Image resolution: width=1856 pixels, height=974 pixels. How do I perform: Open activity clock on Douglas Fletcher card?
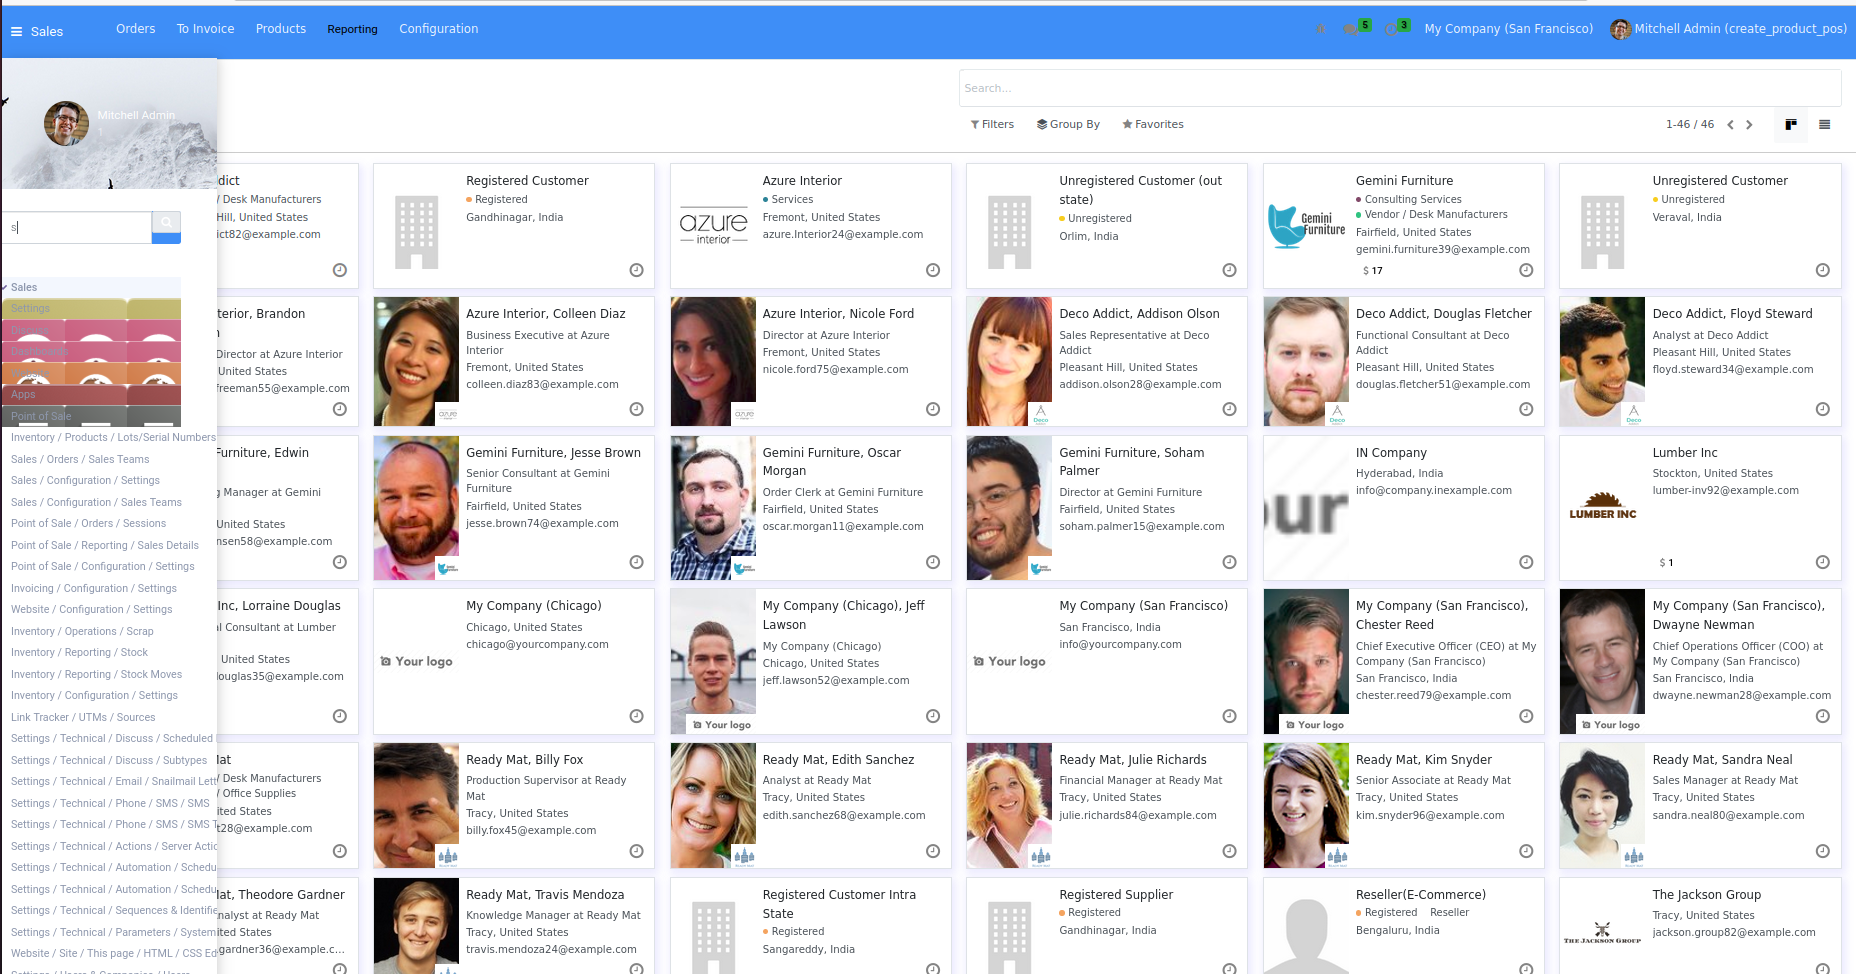pos(1526,409)
